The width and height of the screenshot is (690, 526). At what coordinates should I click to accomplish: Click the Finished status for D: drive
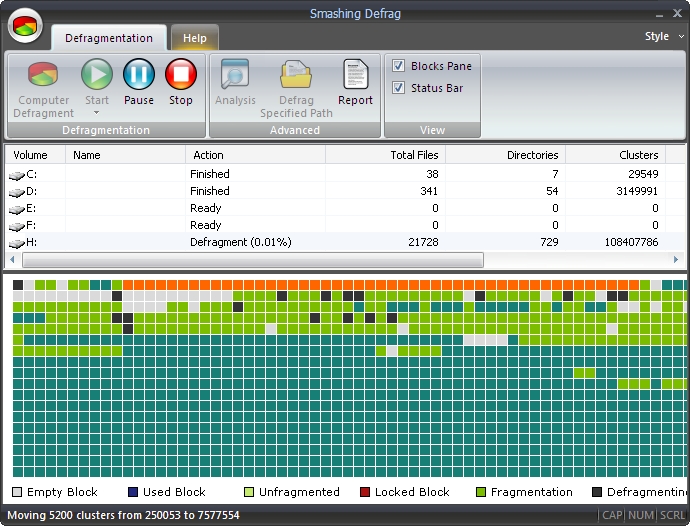(x=210, y=191)
